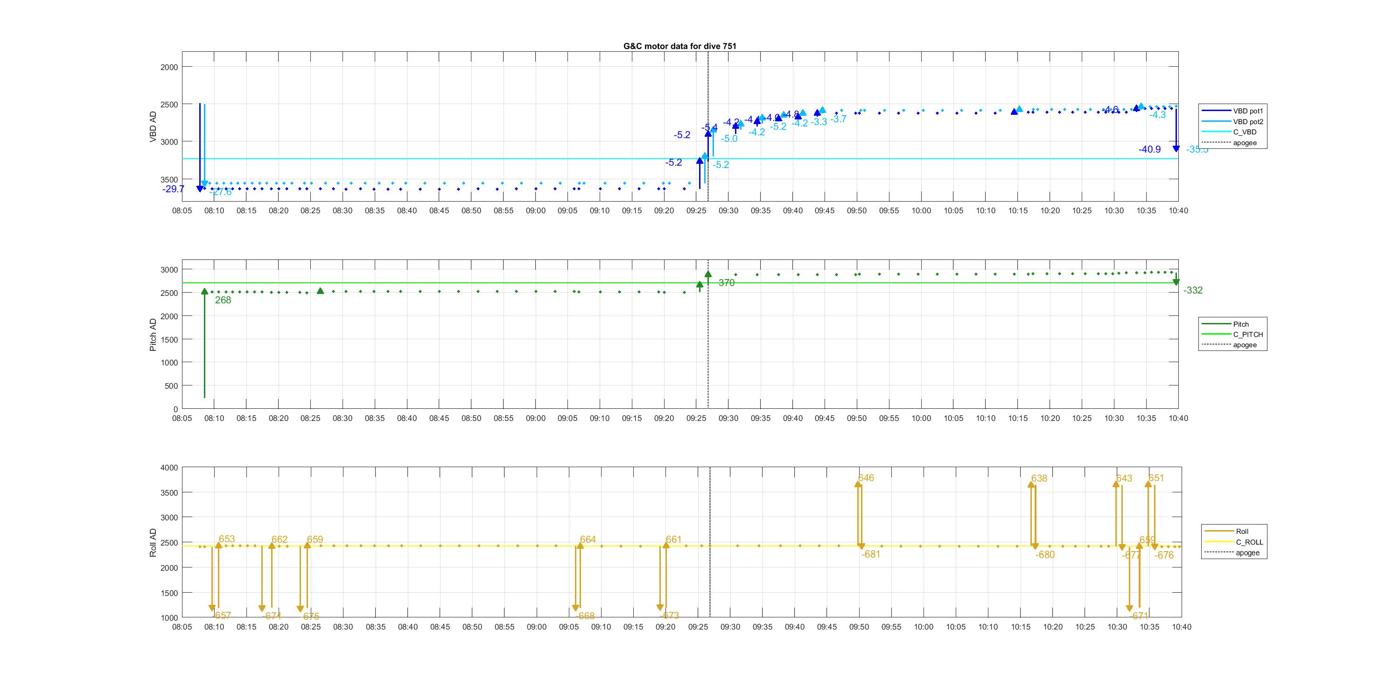Screen dimensions: 1400x693
Task: Click "apogee" in the Pitch plot legend
Action: tap(1243, 345)
